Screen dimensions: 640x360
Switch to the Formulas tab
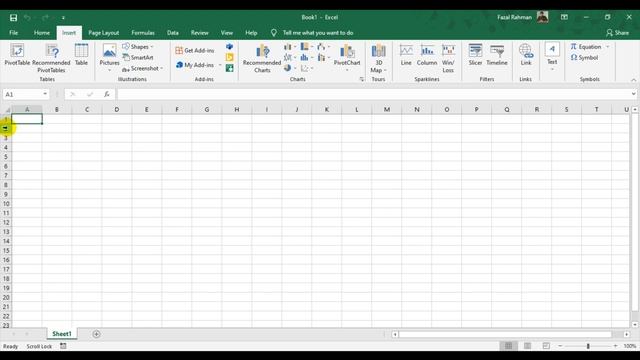click(143, 33)
